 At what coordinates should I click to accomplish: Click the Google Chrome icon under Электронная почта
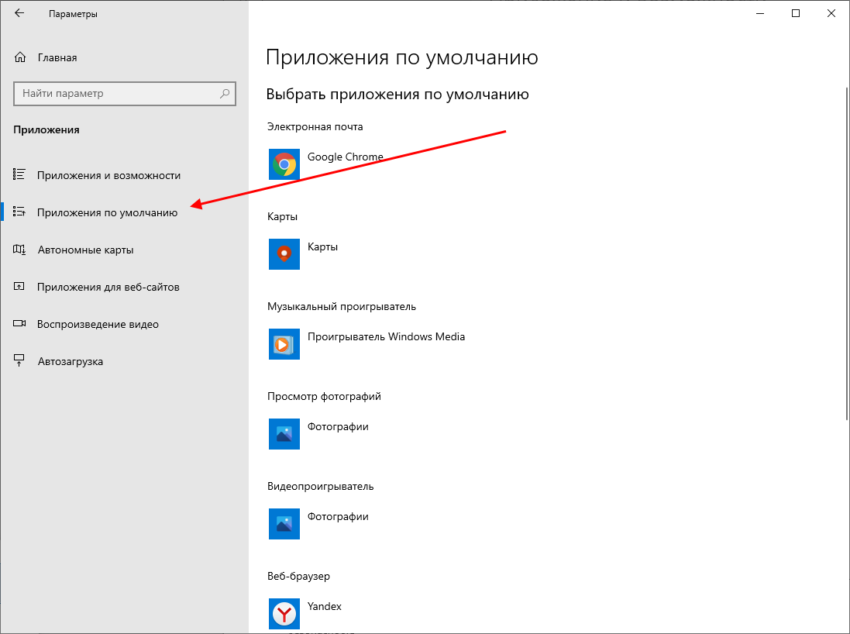pos(284,164)
